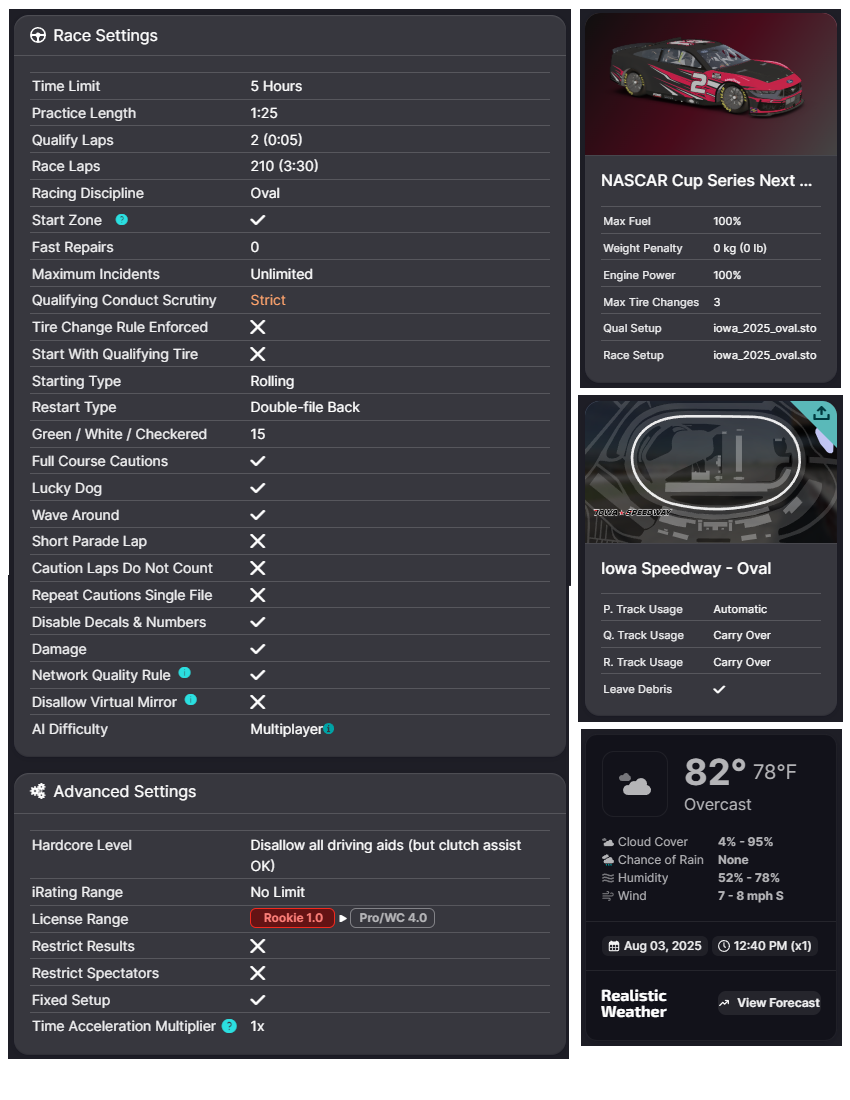This screenshot has width=850, height=1100.
Task: Click the Rookie 1.0 license badge
Action: click(x=293, y=918)
